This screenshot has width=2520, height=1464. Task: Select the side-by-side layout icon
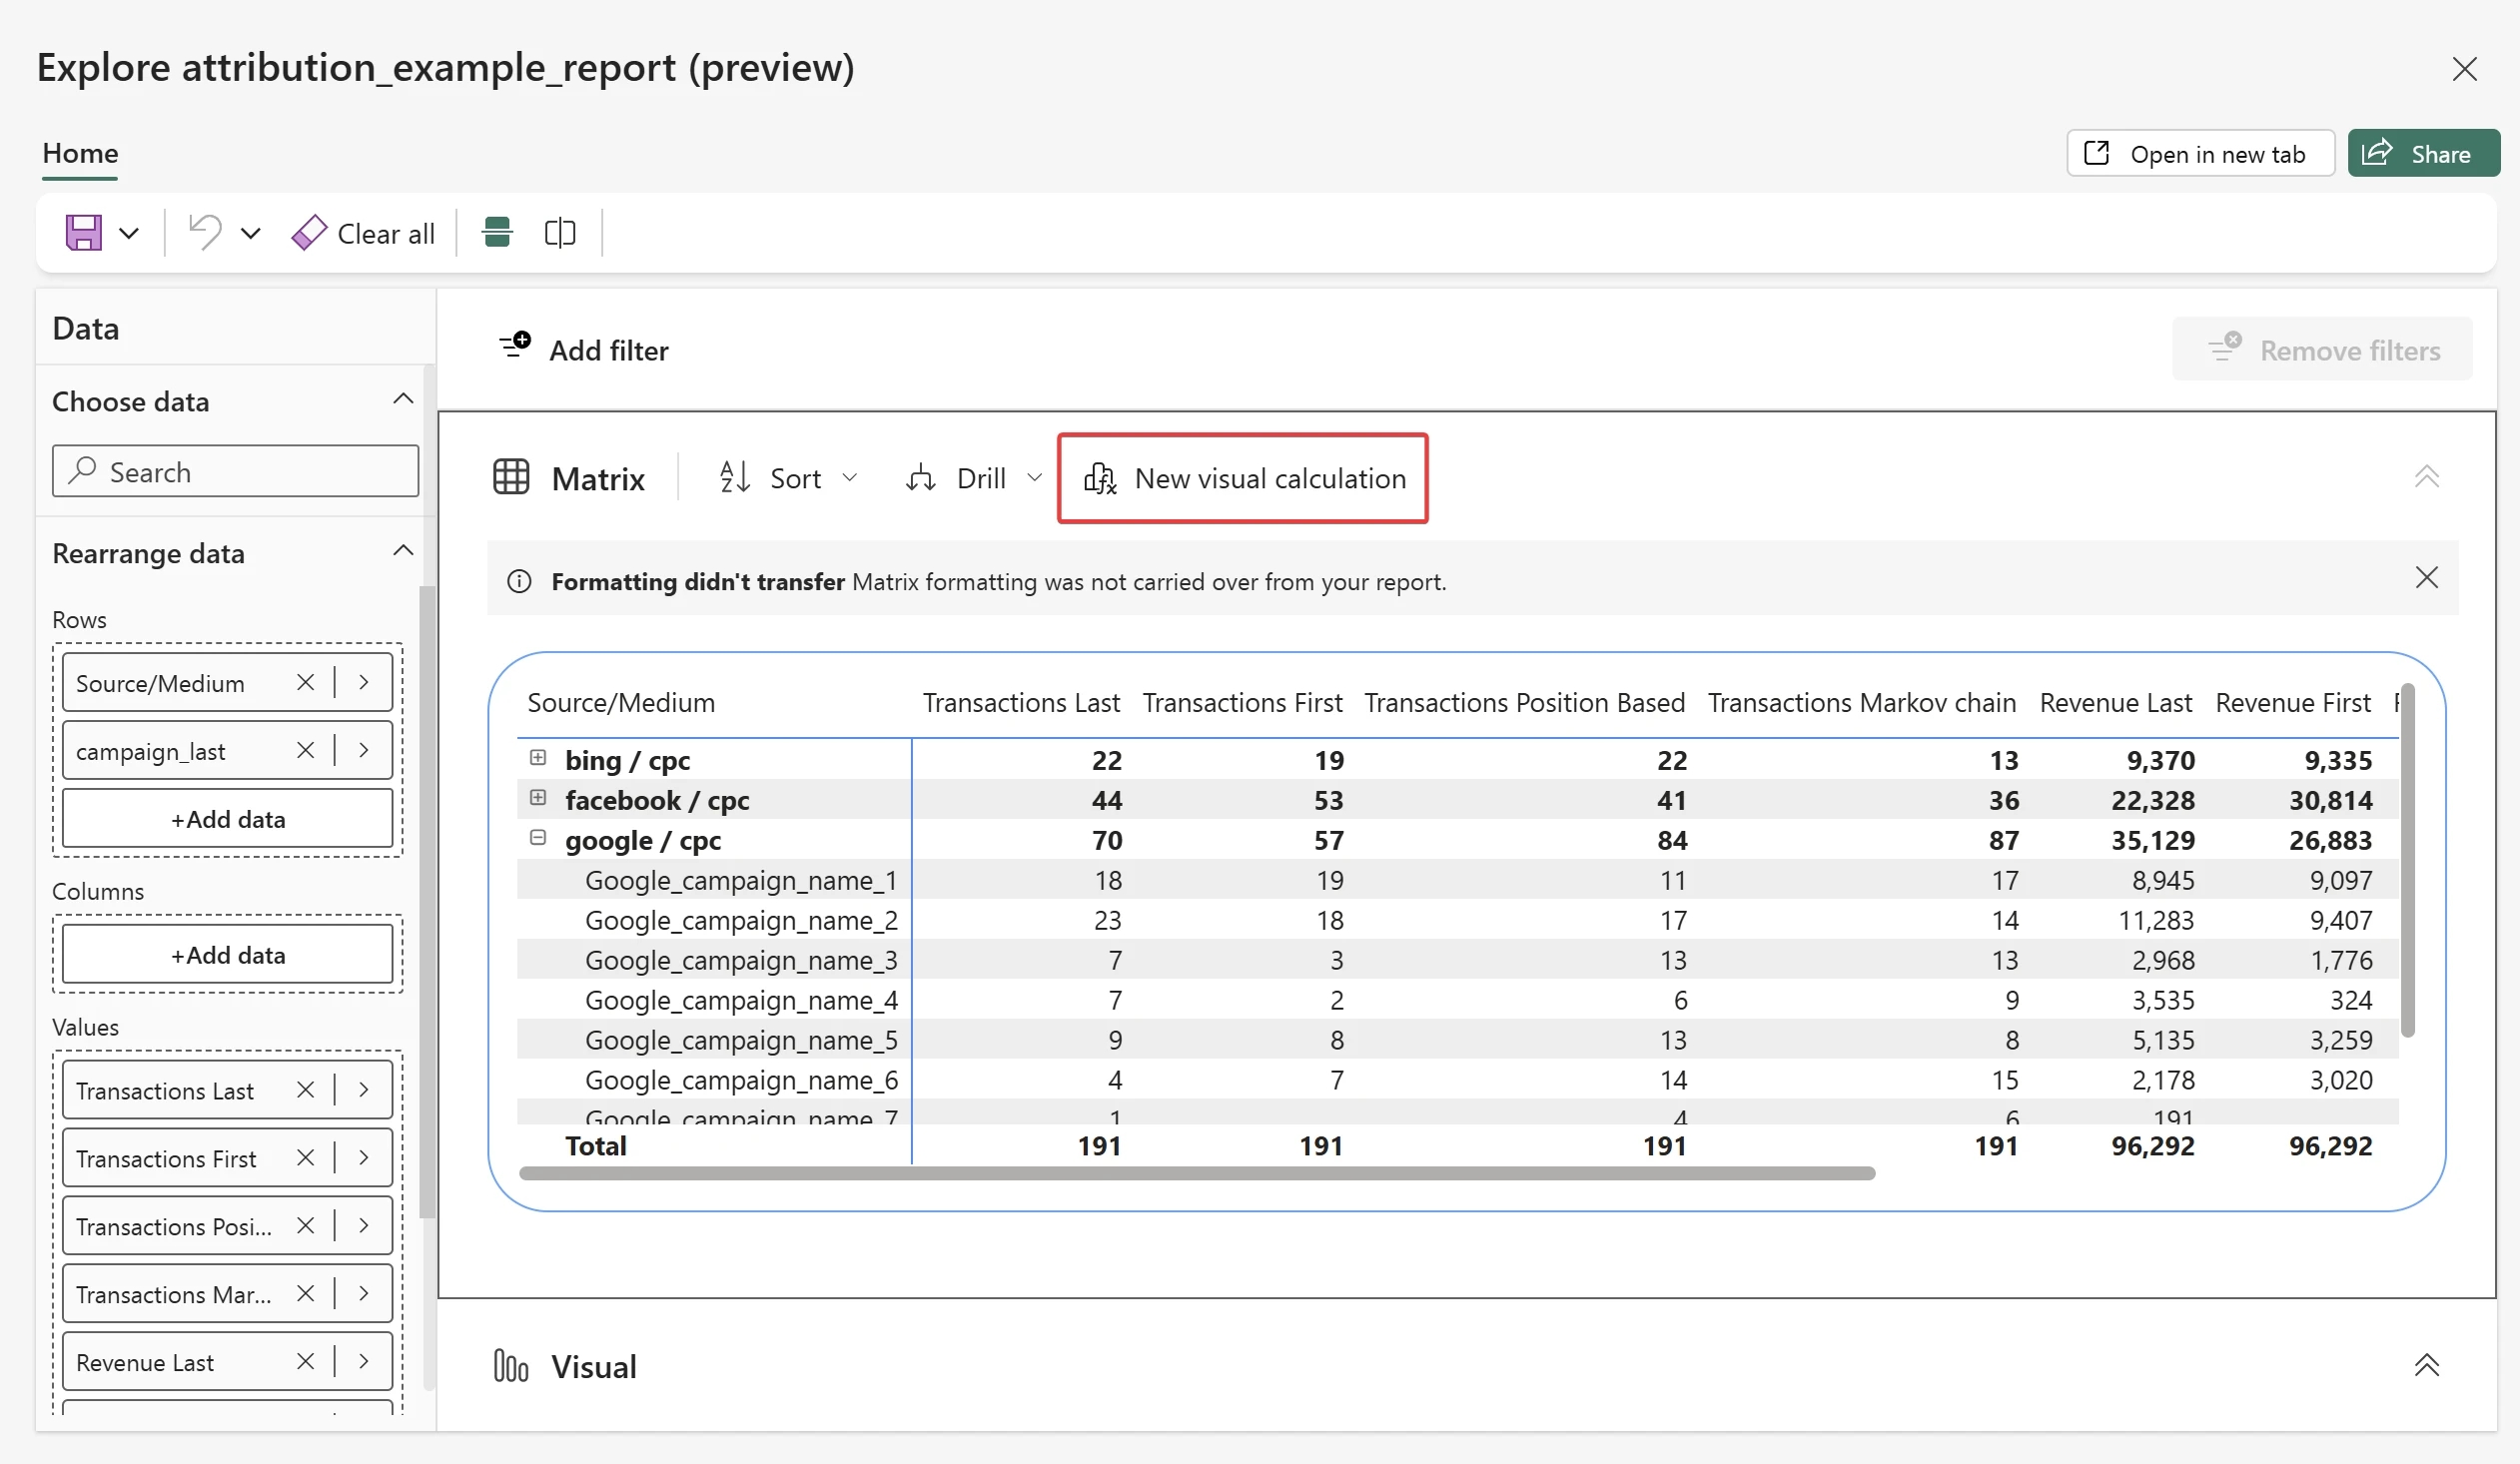[x=560, y=232]
